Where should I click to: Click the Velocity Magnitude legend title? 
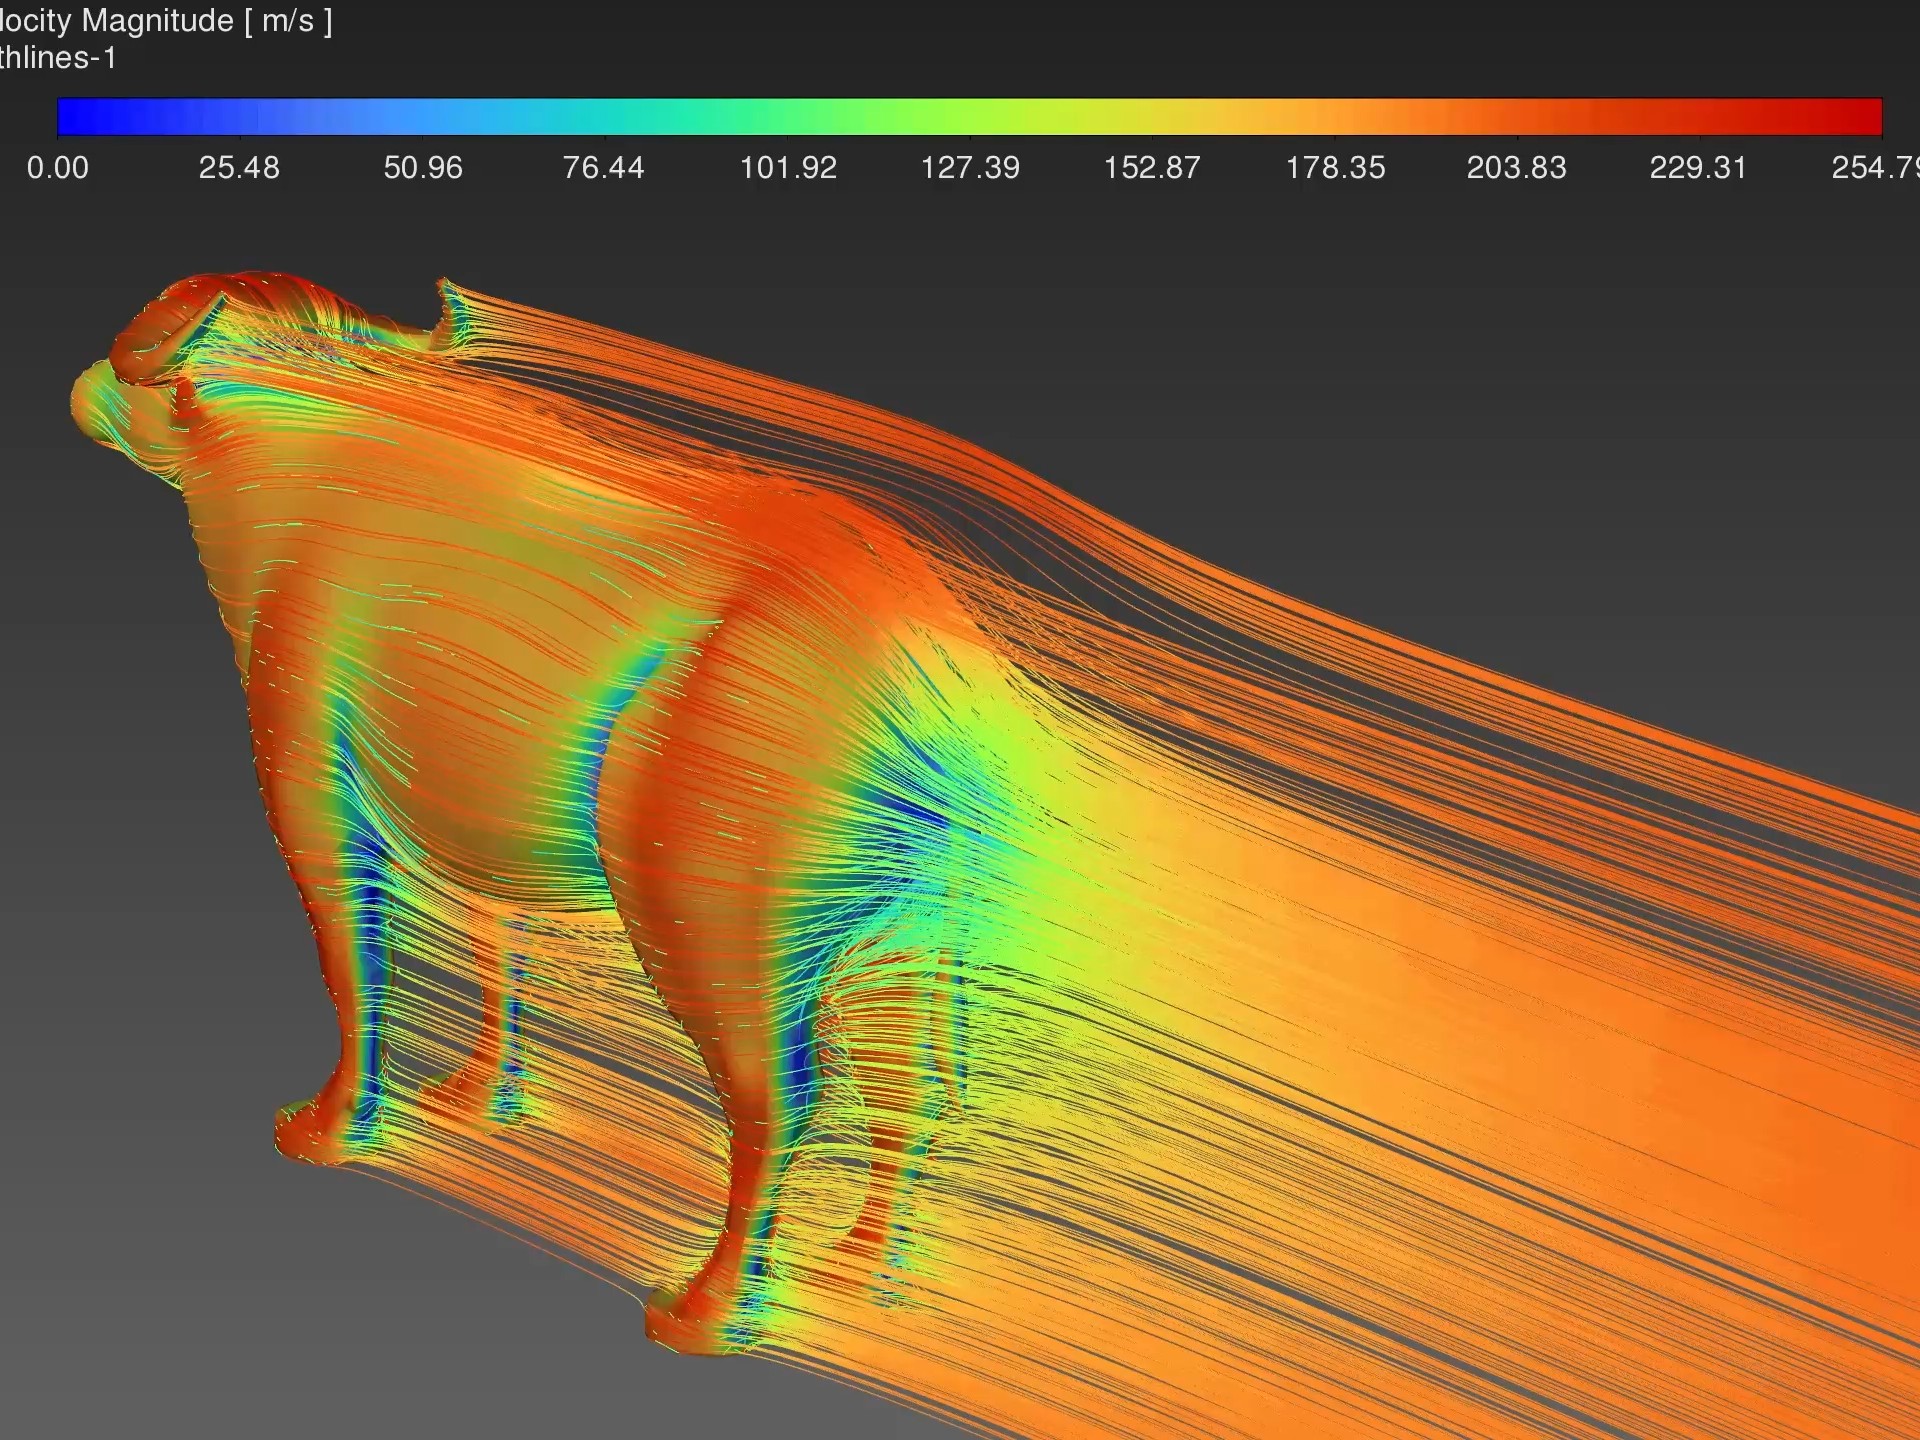coord(166,20)
